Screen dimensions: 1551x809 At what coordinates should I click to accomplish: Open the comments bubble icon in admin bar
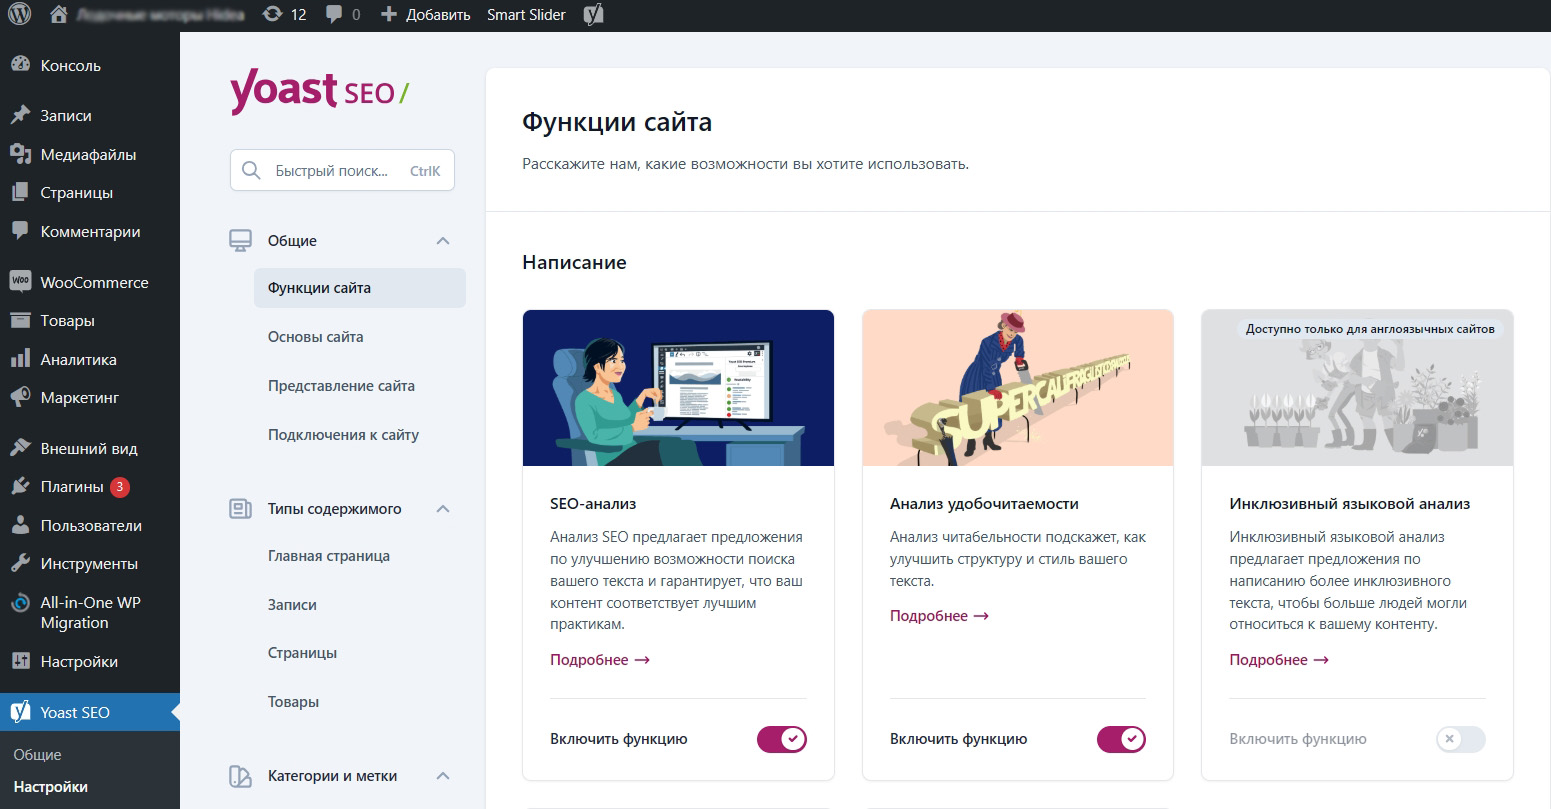point(335,14)
